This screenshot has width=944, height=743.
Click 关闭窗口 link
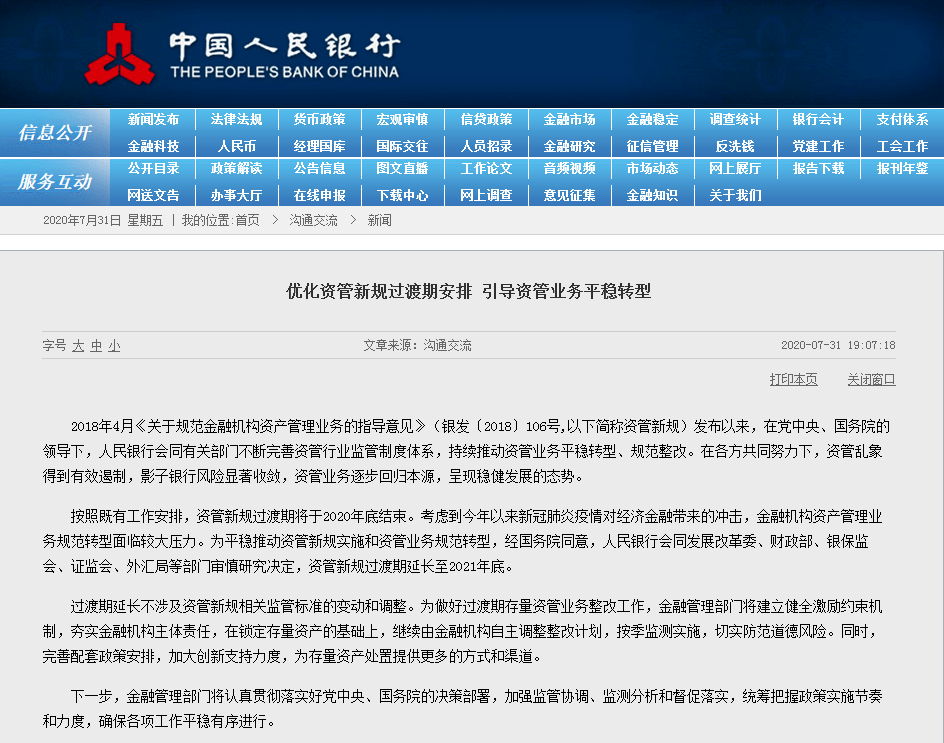coord(871,379)
